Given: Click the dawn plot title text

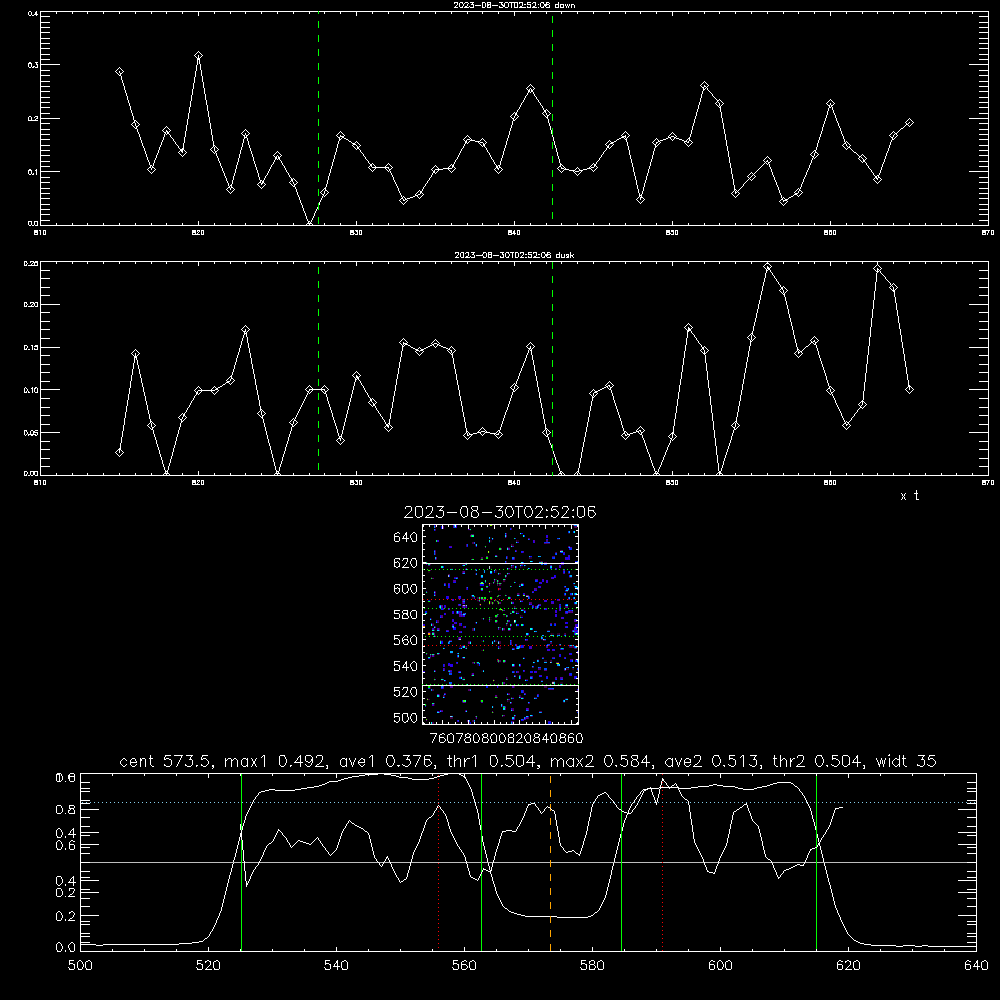Looking at the screenshot, I should pos(514,5).
